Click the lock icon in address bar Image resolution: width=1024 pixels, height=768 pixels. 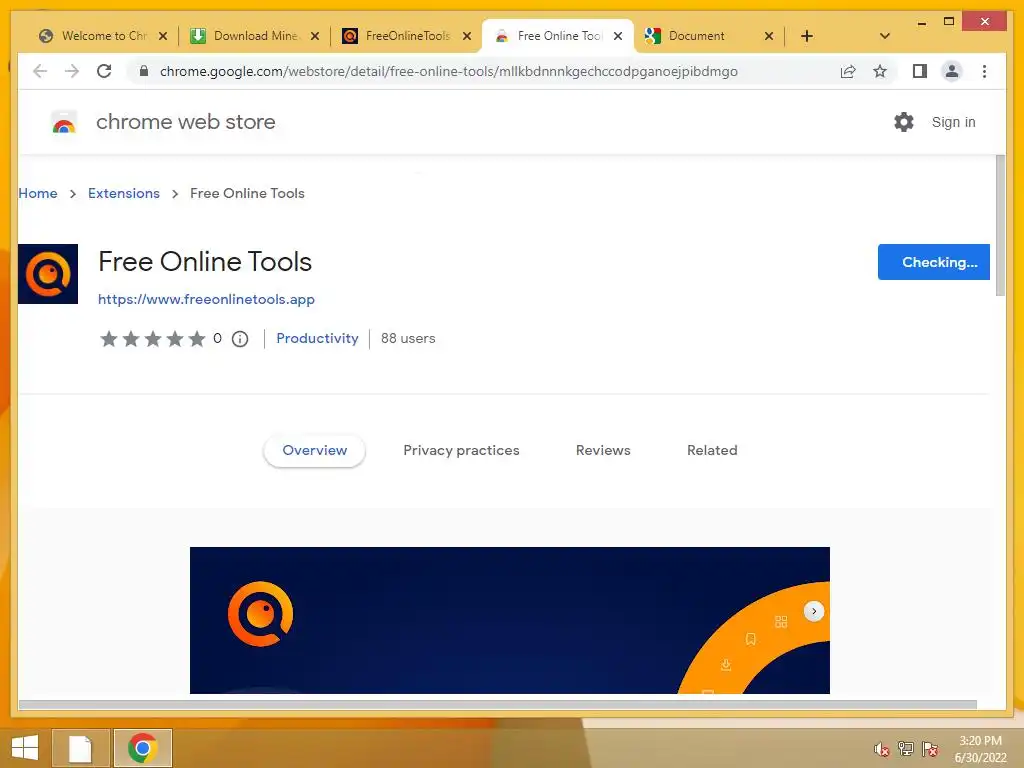[x=144, y=71]
